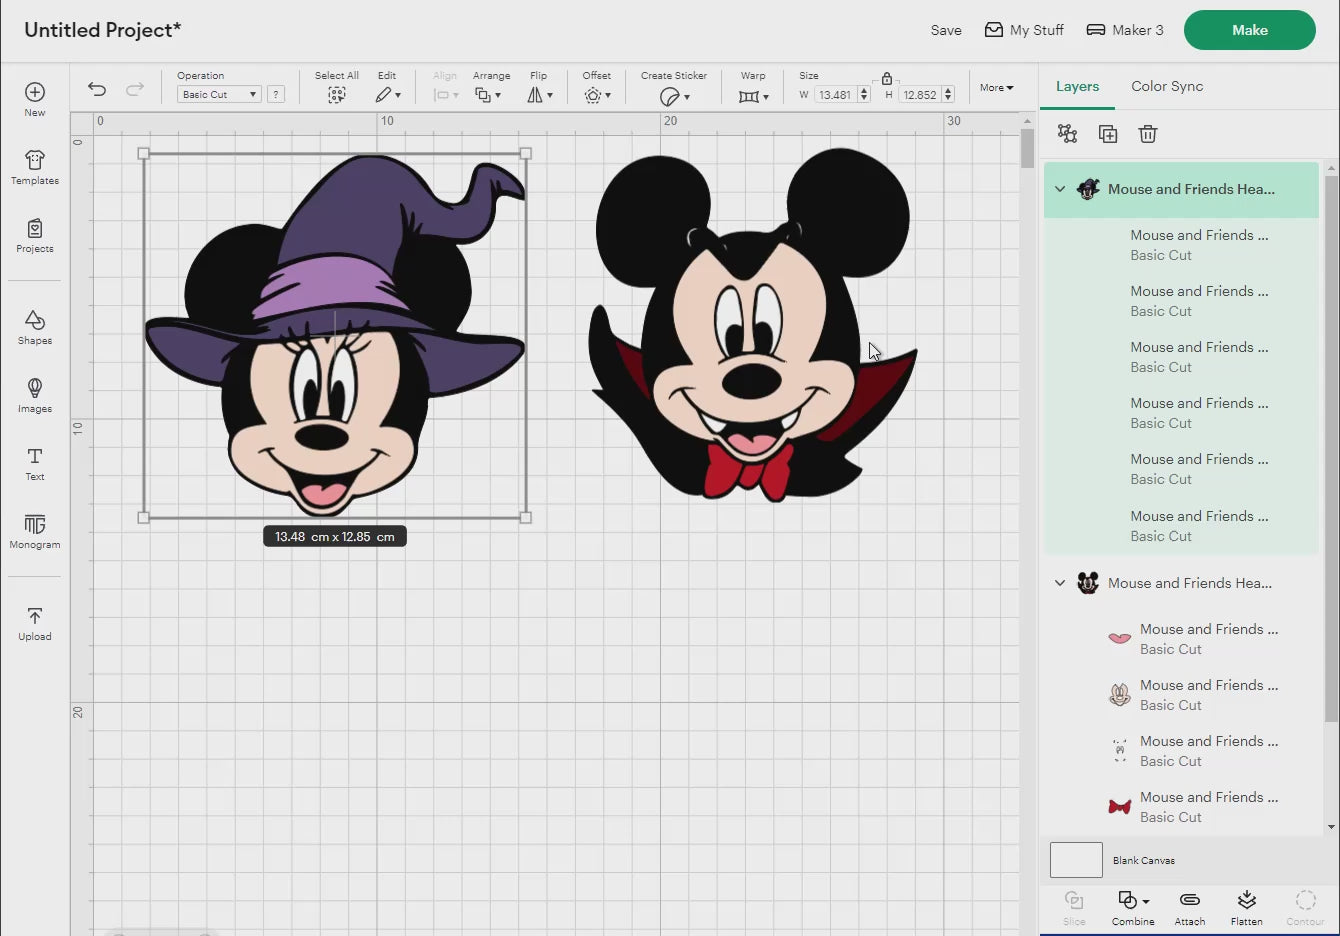
Task: Open the Operation help question mark
Action: pos(276,94)
